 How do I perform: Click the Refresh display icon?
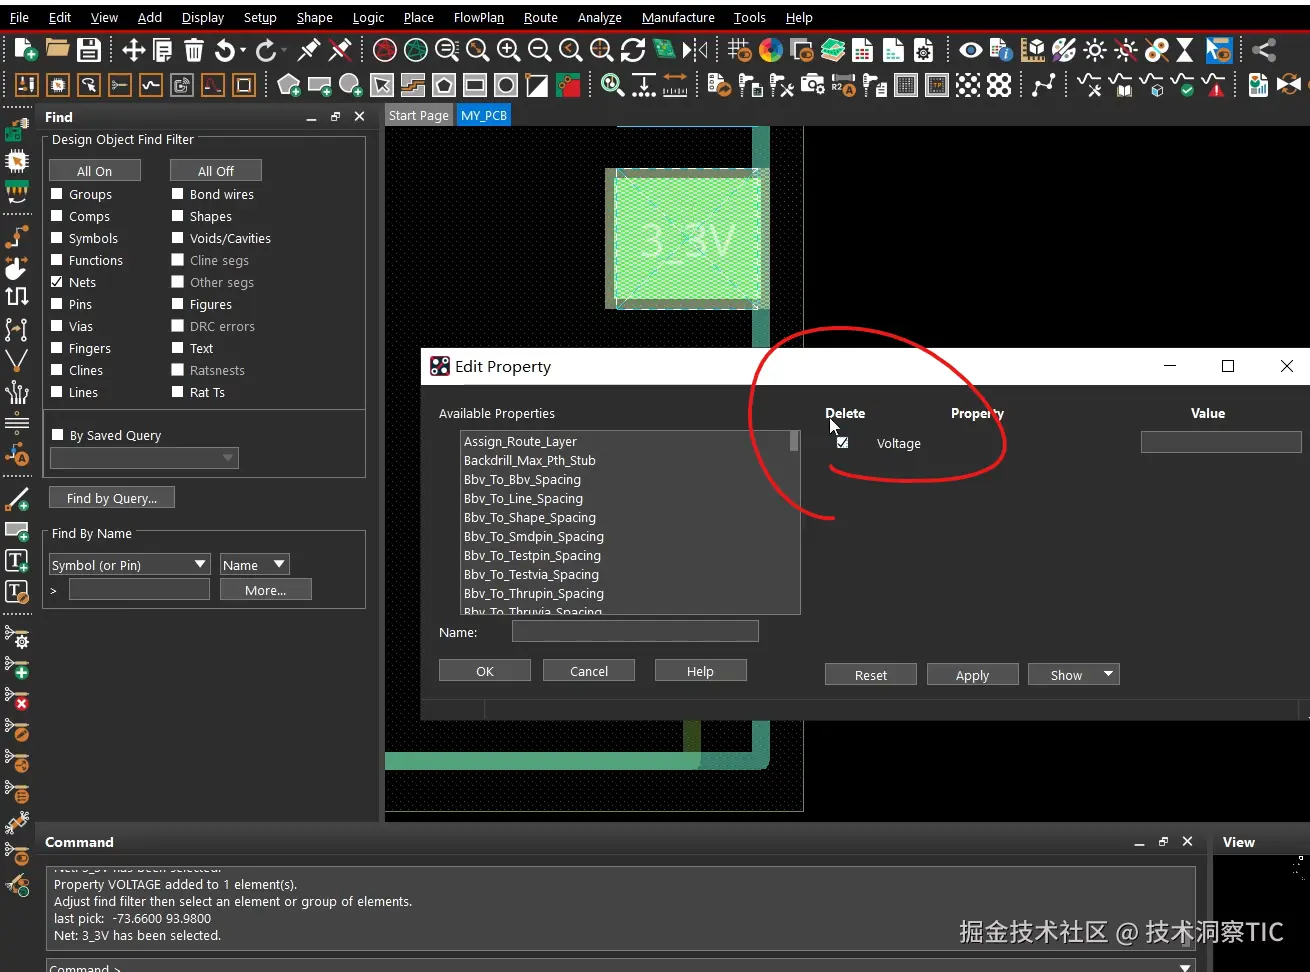pyautogui.click(x=633, y=50)
